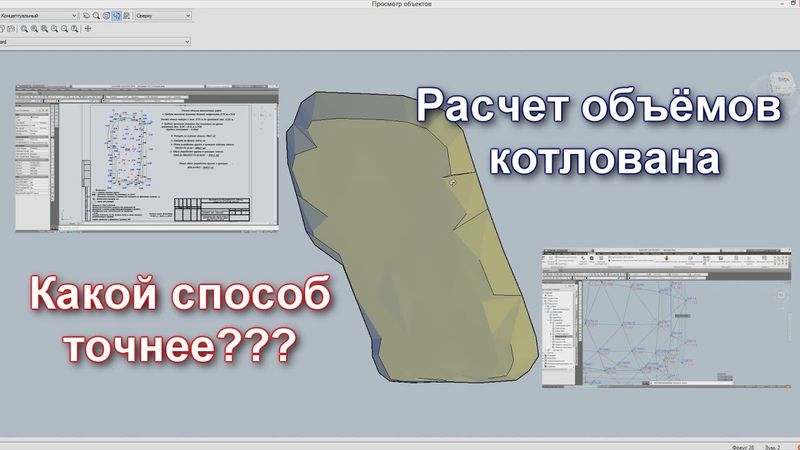Click the ViewCube top face labeled Верх

[x=782, y=81]
